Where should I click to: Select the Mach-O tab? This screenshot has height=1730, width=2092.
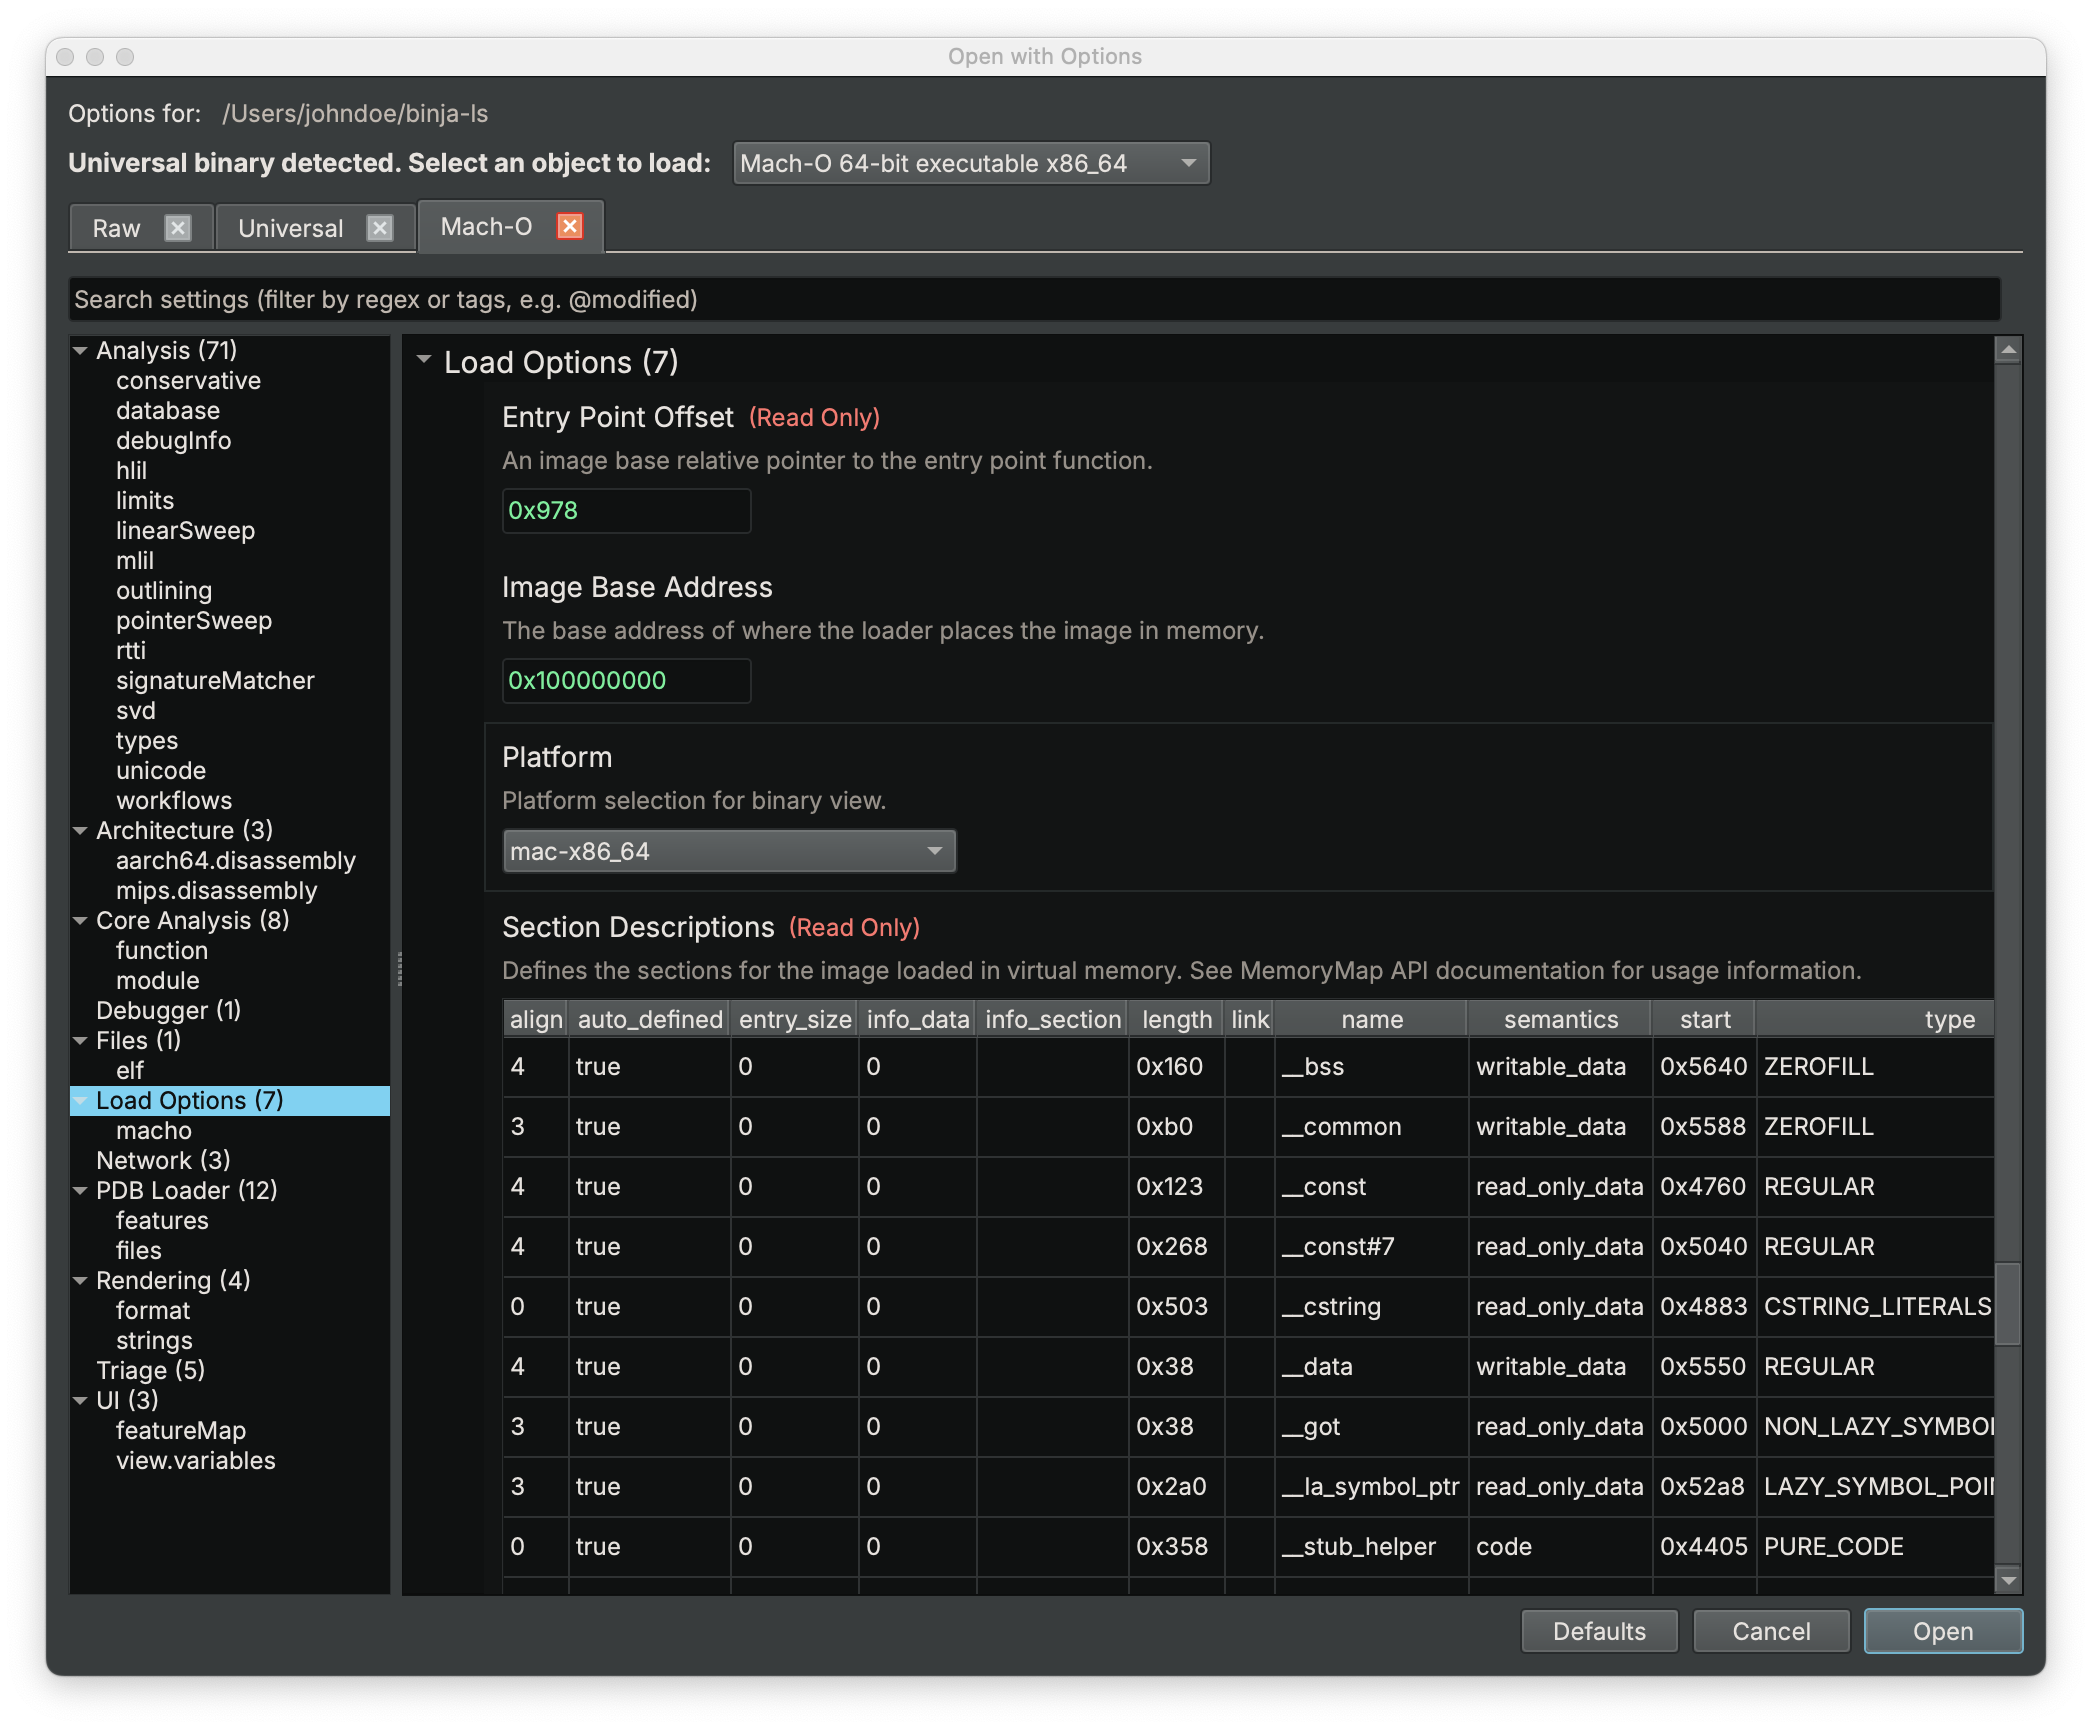[x=486, y=227]
